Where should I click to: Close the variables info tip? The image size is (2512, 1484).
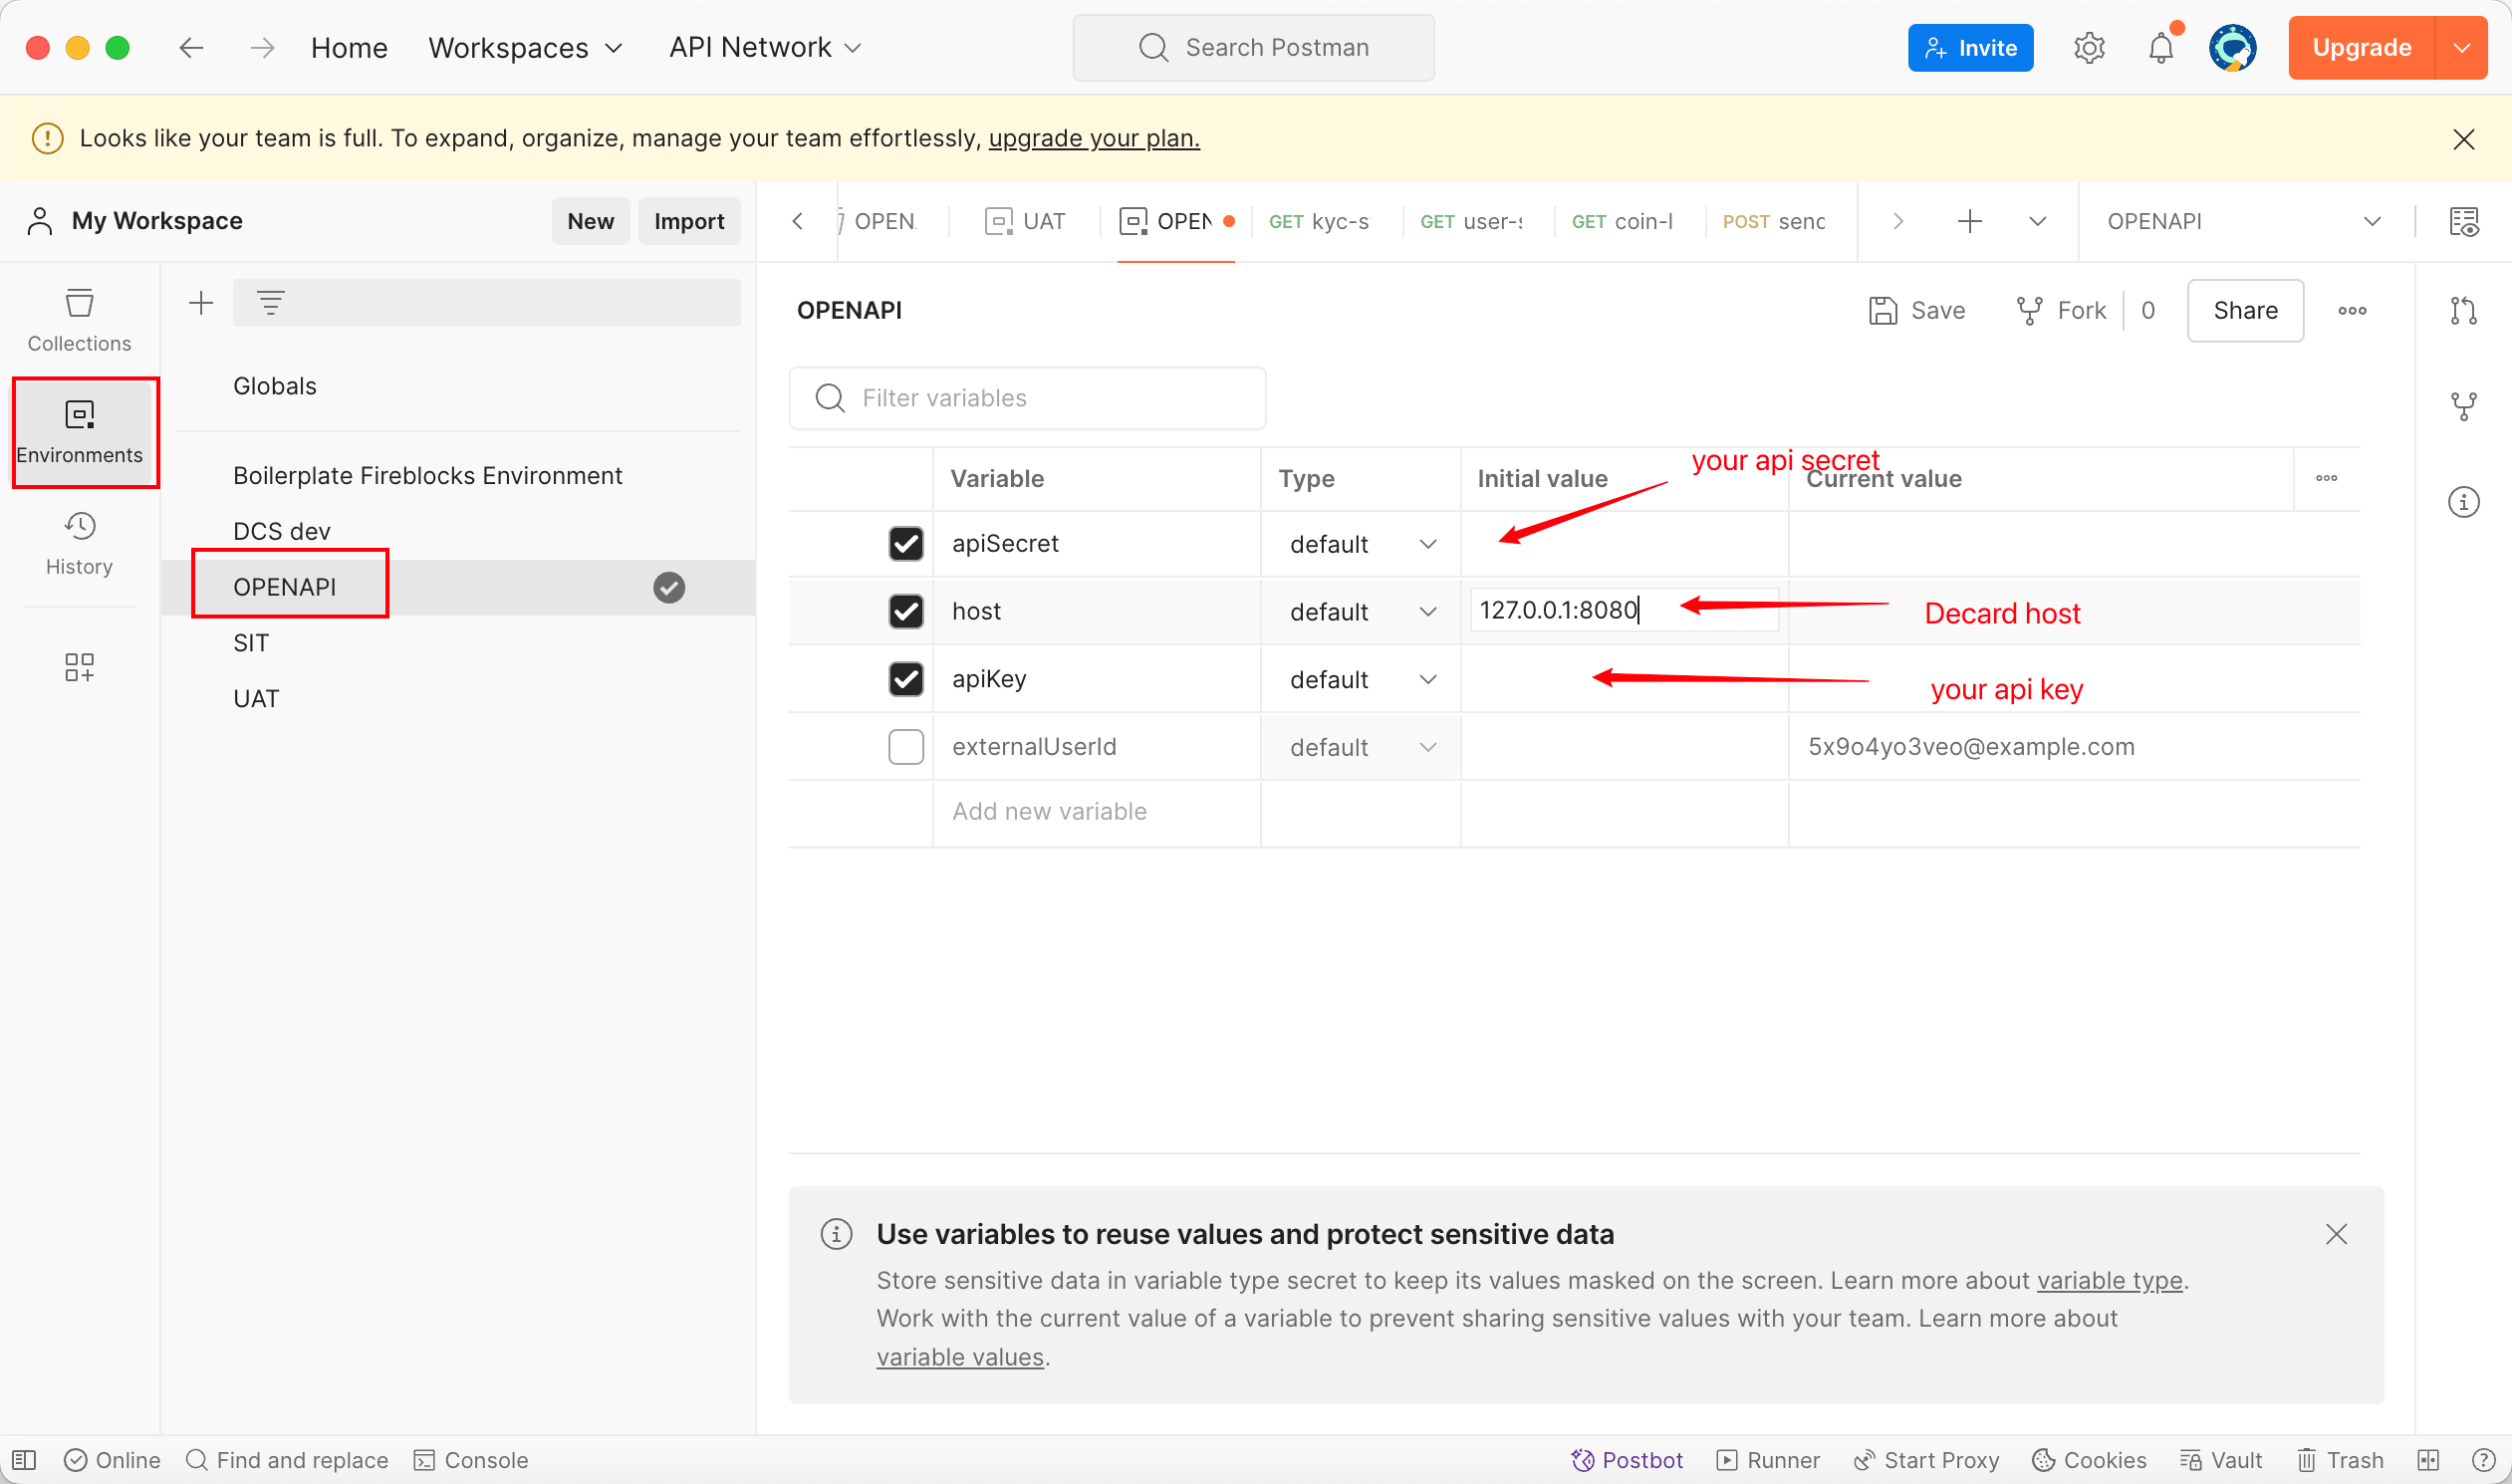(2335, 1234)
